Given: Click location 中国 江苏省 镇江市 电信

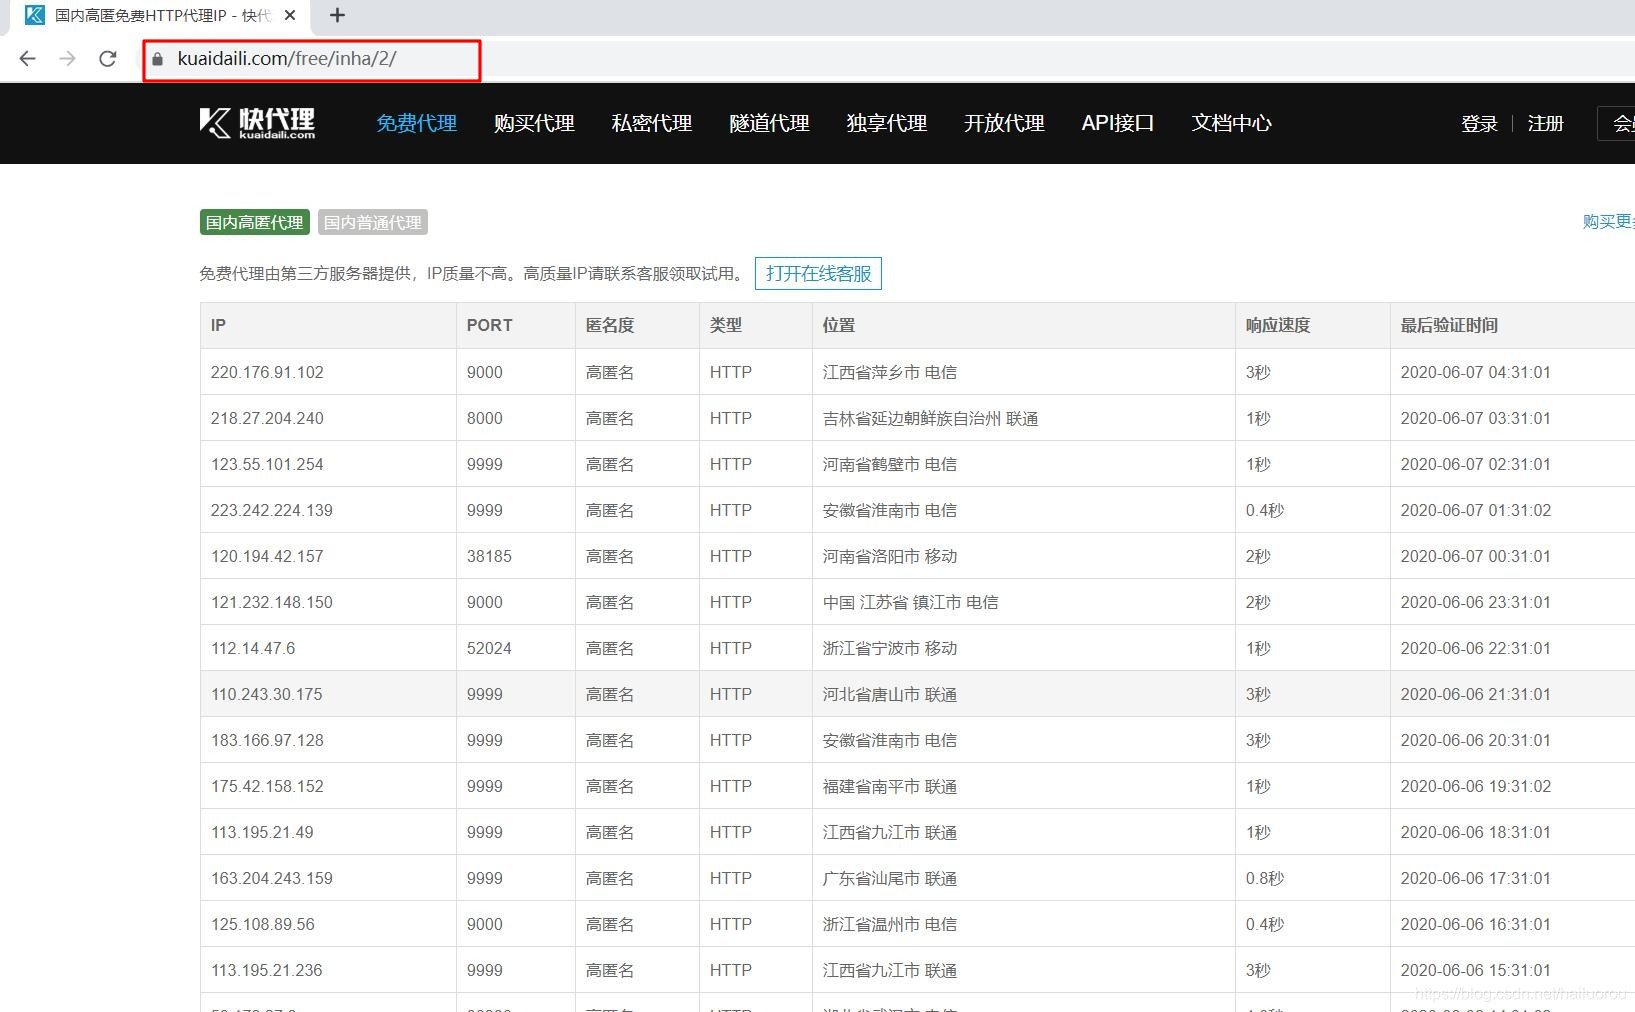Looking at the screenshot, I should (910, 602).
